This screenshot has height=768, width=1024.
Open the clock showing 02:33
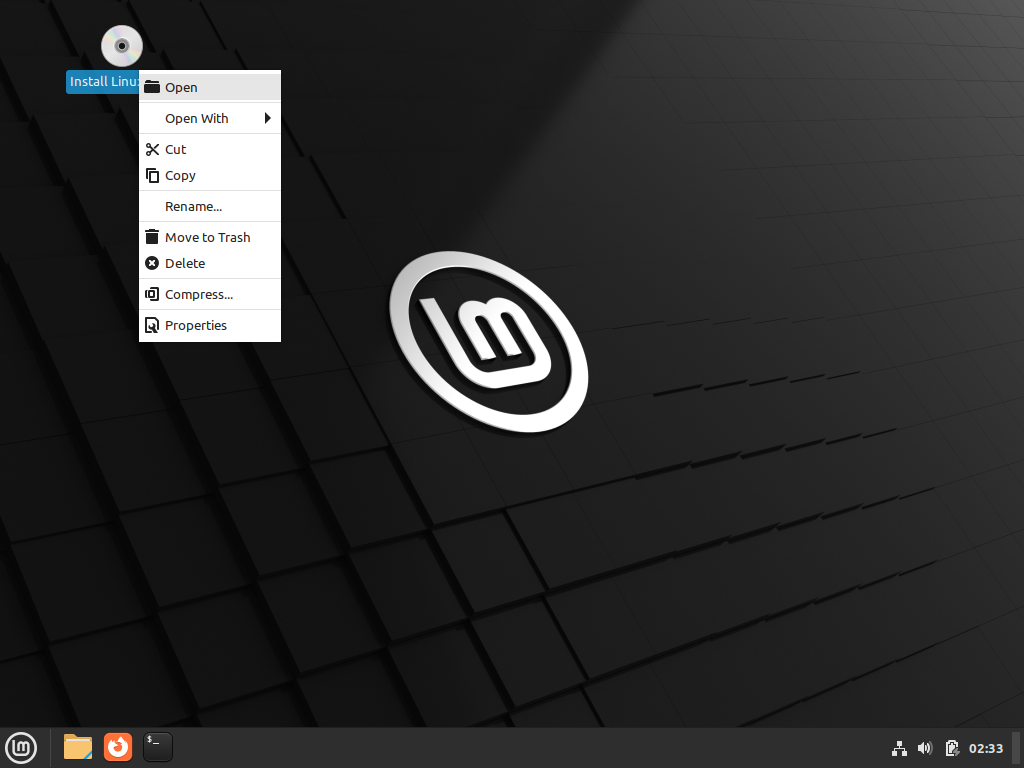[985, 748]
